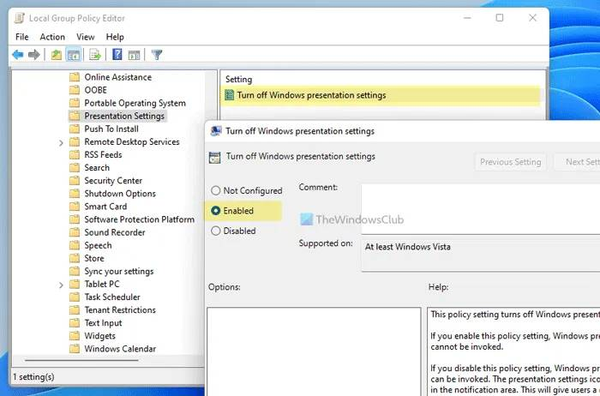Select the Tenant Restrictions tree item
Viewport: 600px width, 396px height.
(x=120, y=310)
